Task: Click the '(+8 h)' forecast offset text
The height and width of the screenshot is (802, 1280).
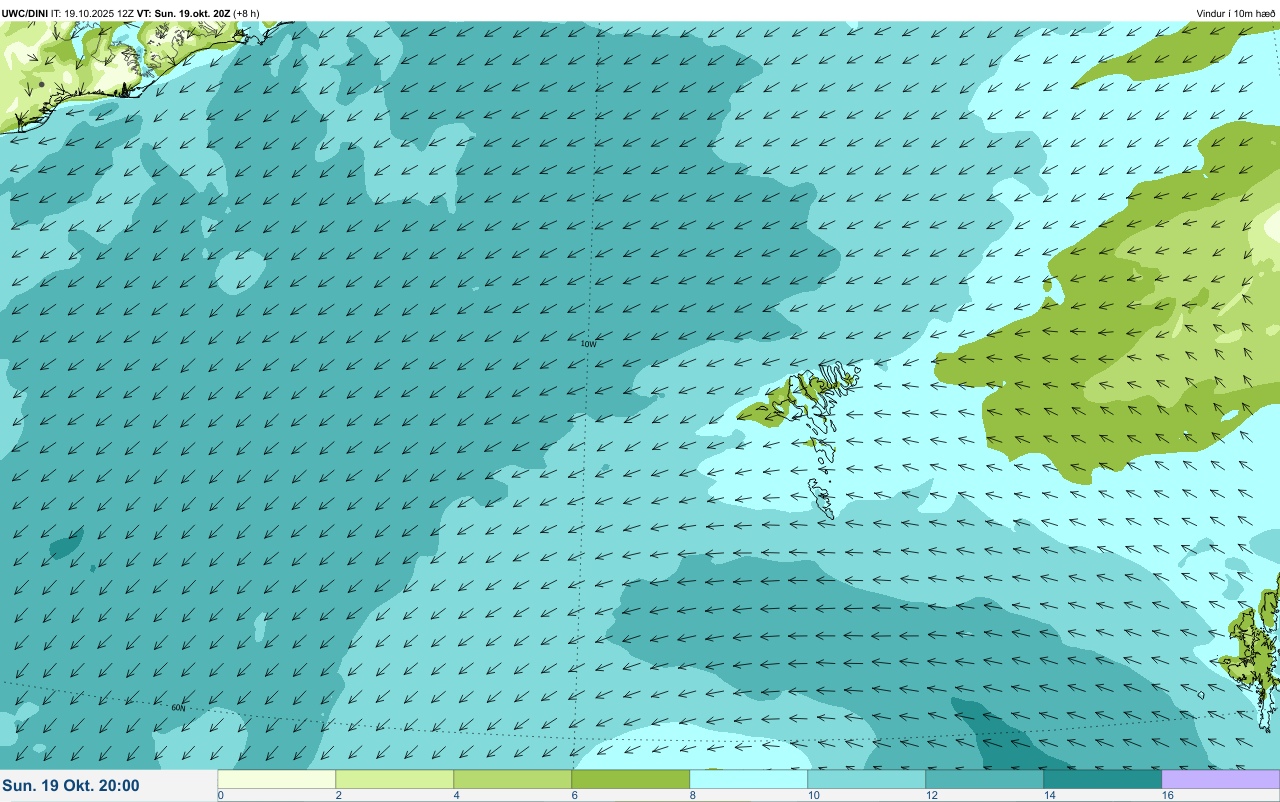Action: (246, 13)
